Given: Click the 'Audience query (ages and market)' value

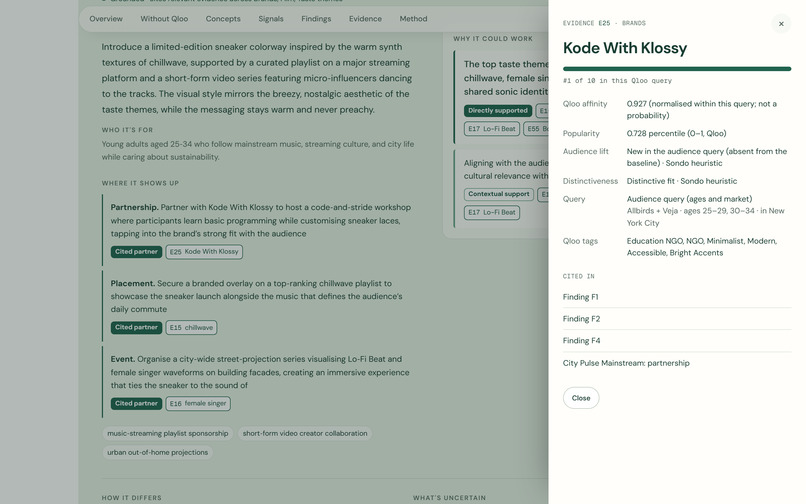Looking at the screenshot, I should coord(689,199).
